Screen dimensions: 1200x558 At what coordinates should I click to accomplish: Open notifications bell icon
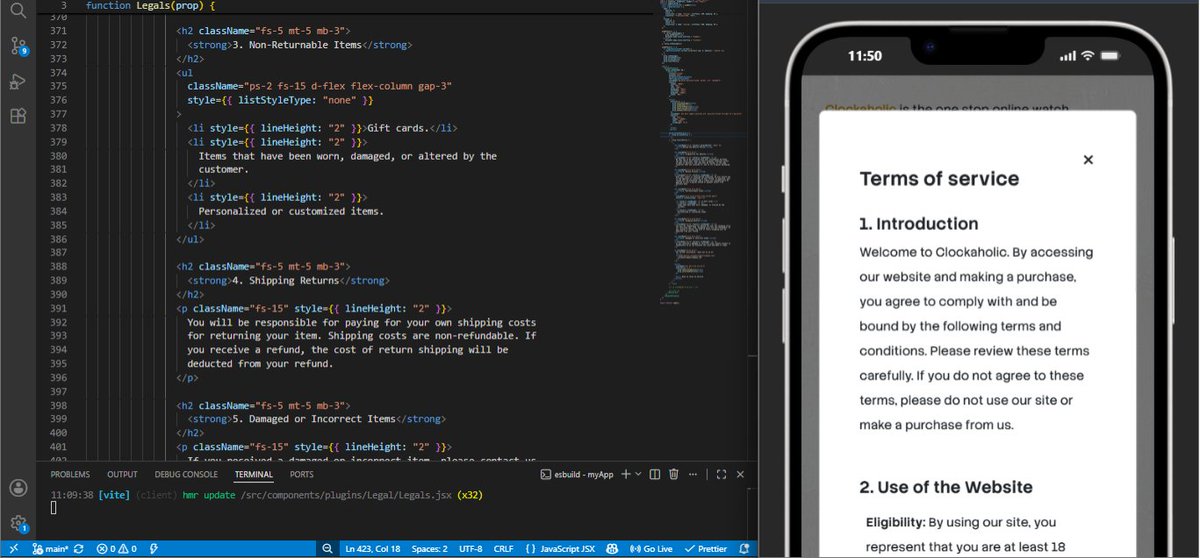pyautogui.click(x=744, y=549)
